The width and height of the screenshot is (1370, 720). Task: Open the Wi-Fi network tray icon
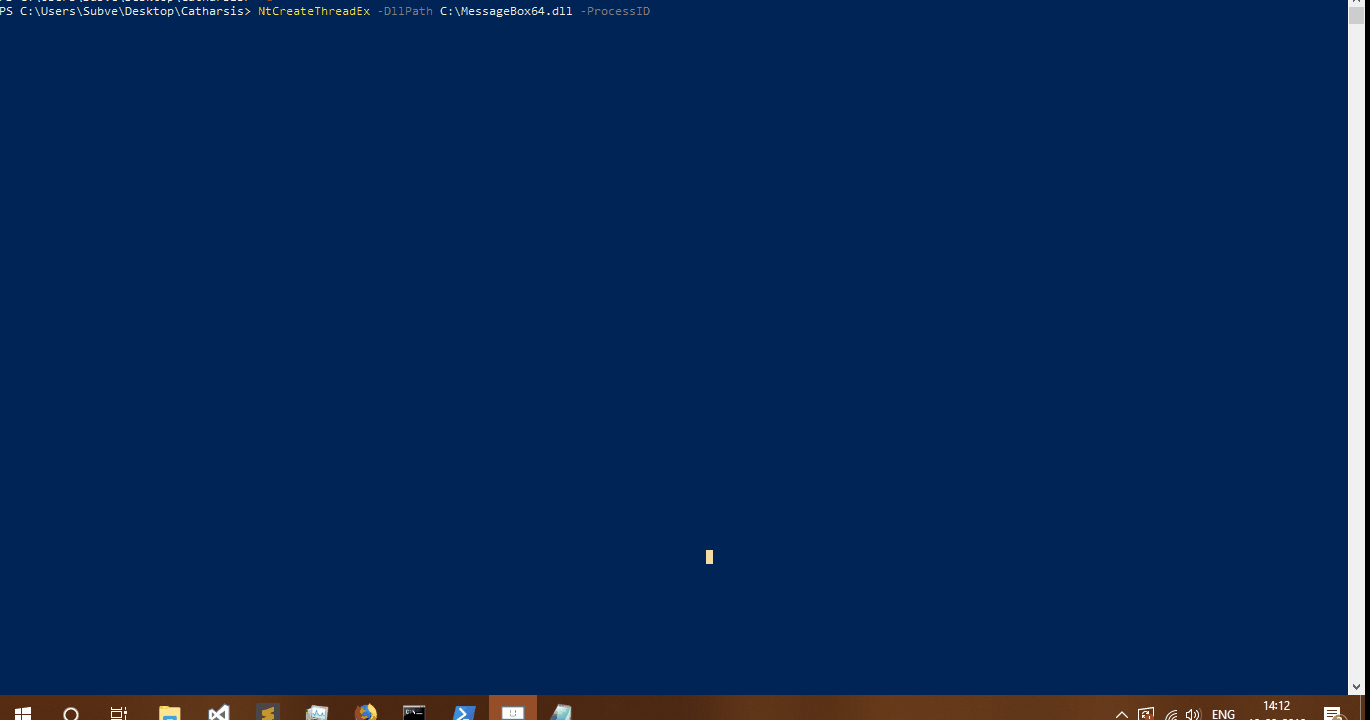[x=1171, y=714]
